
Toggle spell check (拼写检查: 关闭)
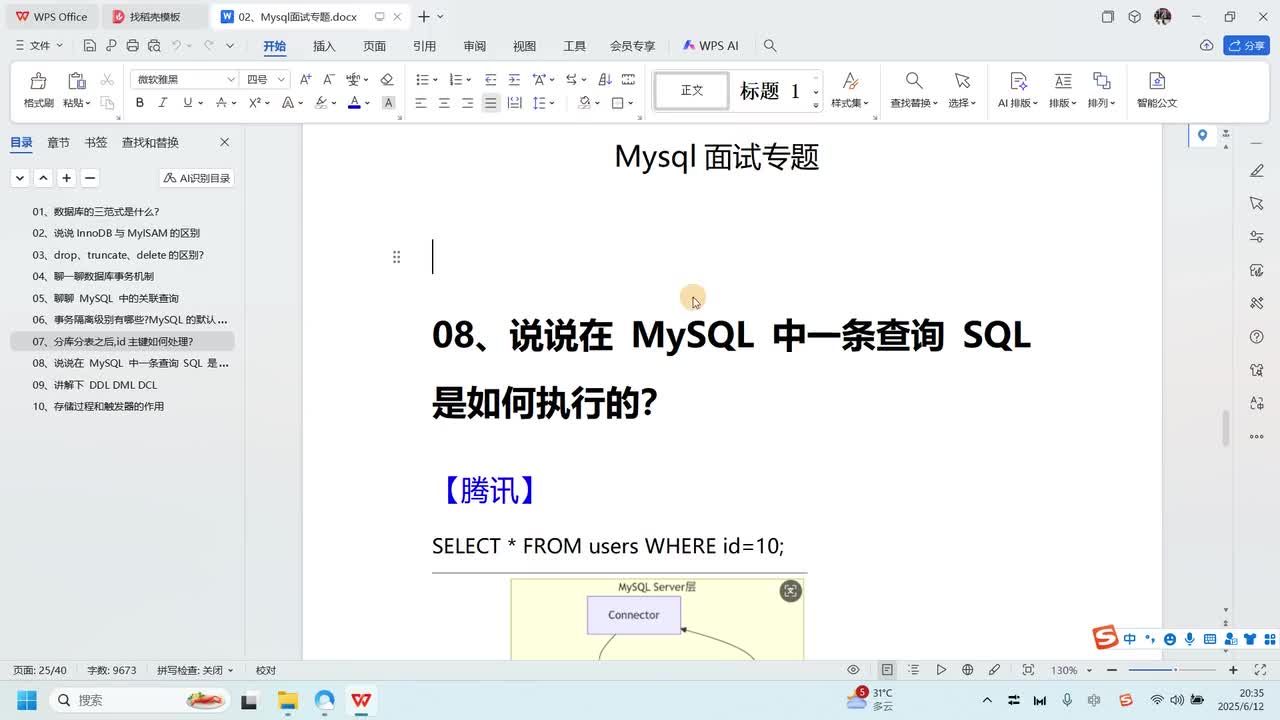coord(195,670)
